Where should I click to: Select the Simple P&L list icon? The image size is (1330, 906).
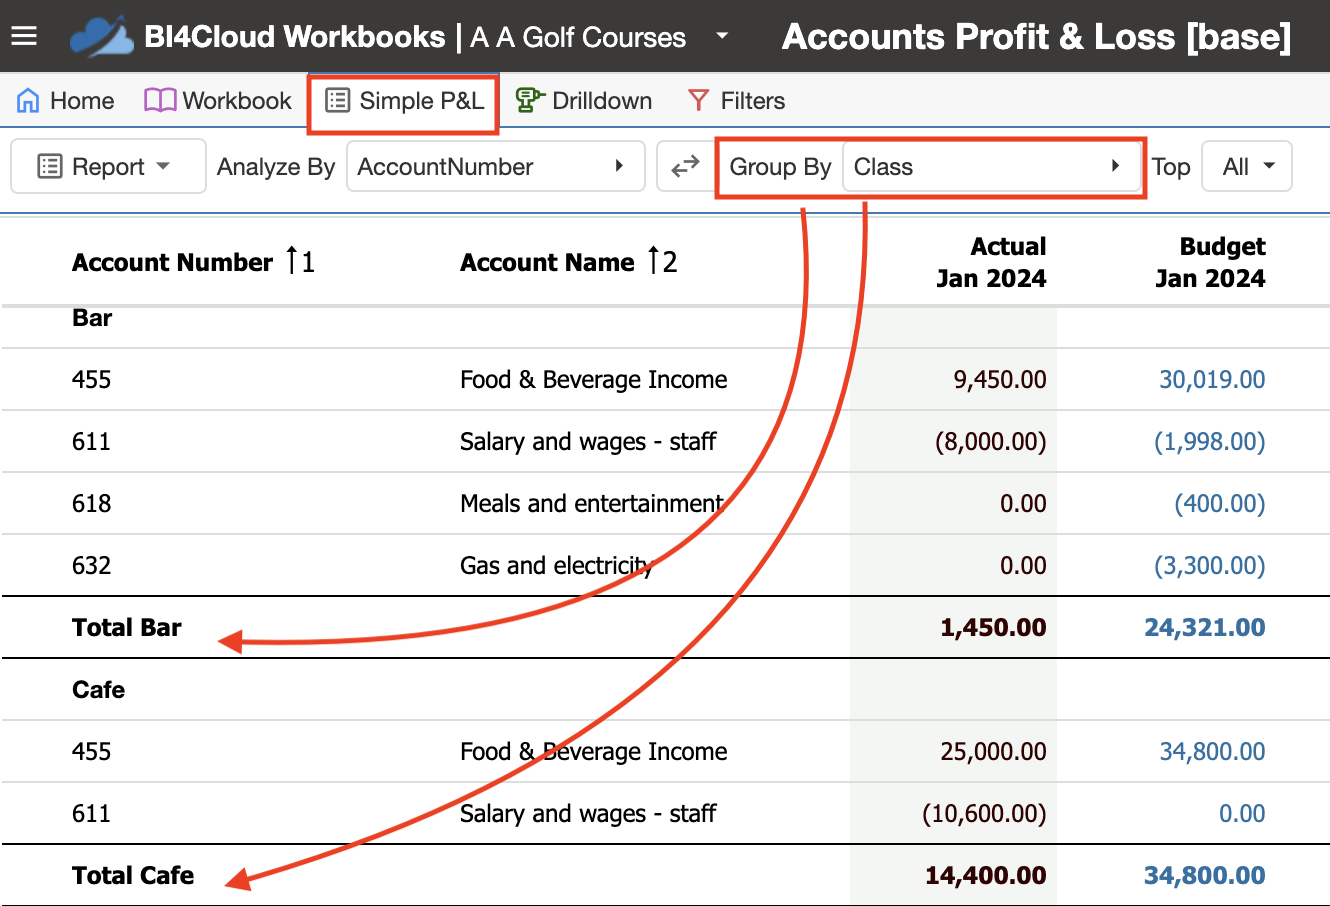tap(338, 101)
